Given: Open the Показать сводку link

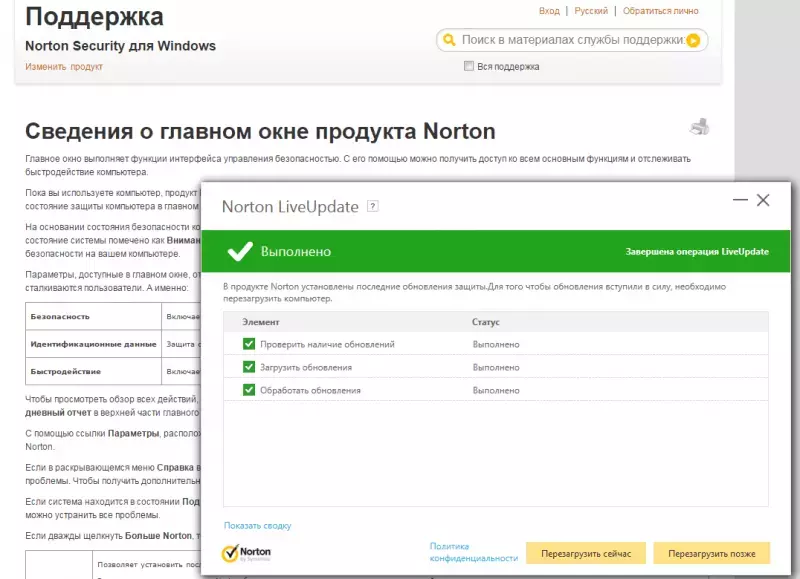Looking at the screenshot, I should tap(258, 525).
